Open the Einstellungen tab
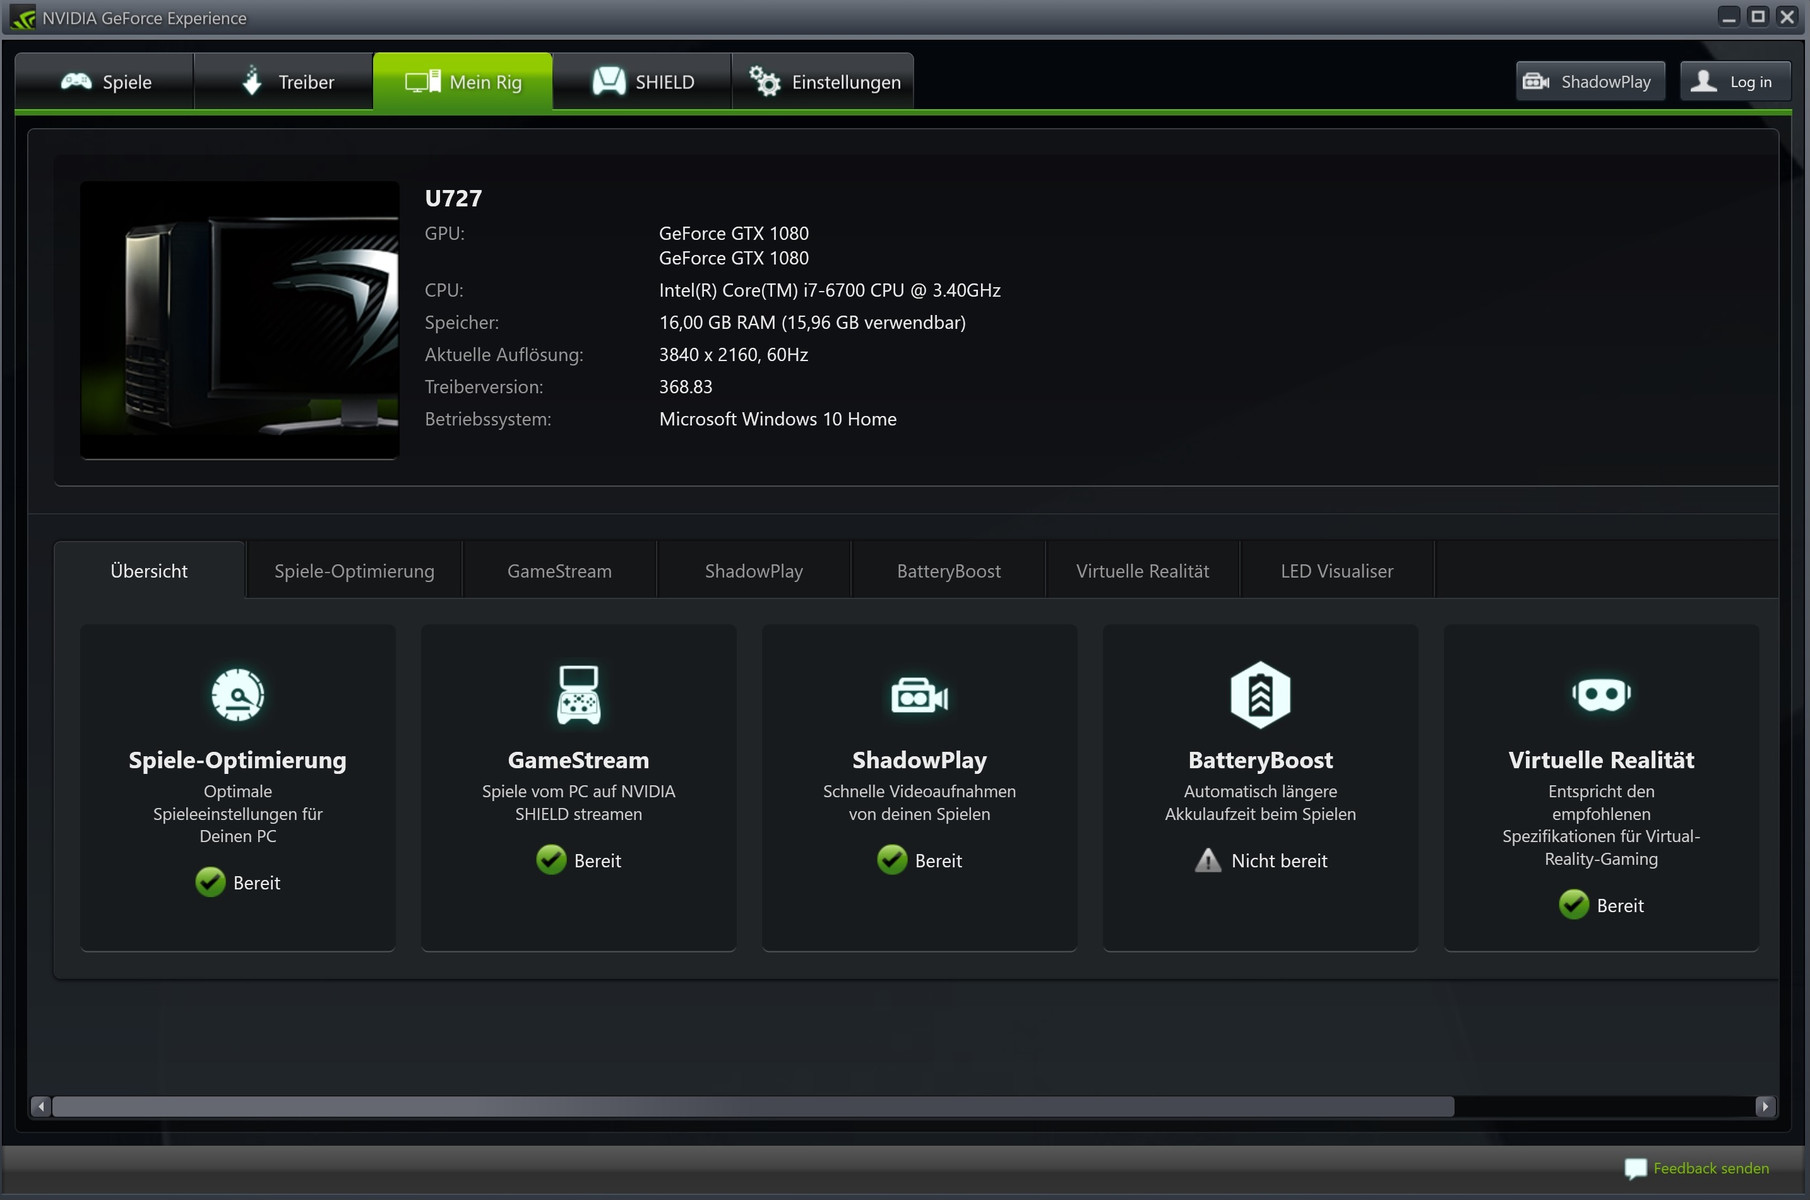Screen dimensions: 1810x1200 tap(823, 82)
